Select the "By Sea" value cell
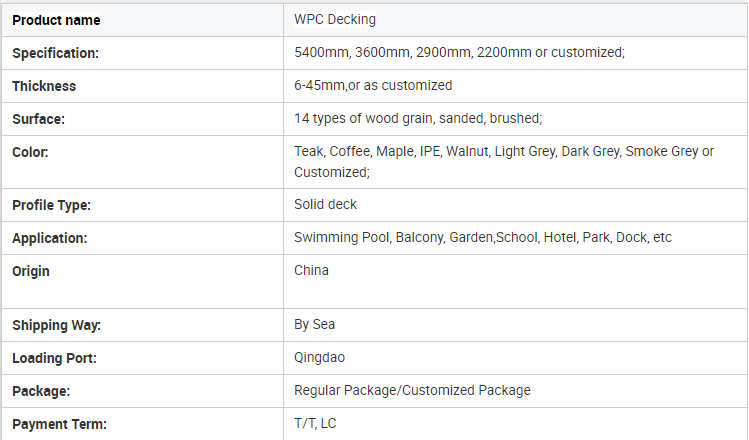Image resolution: width=749 pixels, height=440 pixels. click(x=314, y=325)
